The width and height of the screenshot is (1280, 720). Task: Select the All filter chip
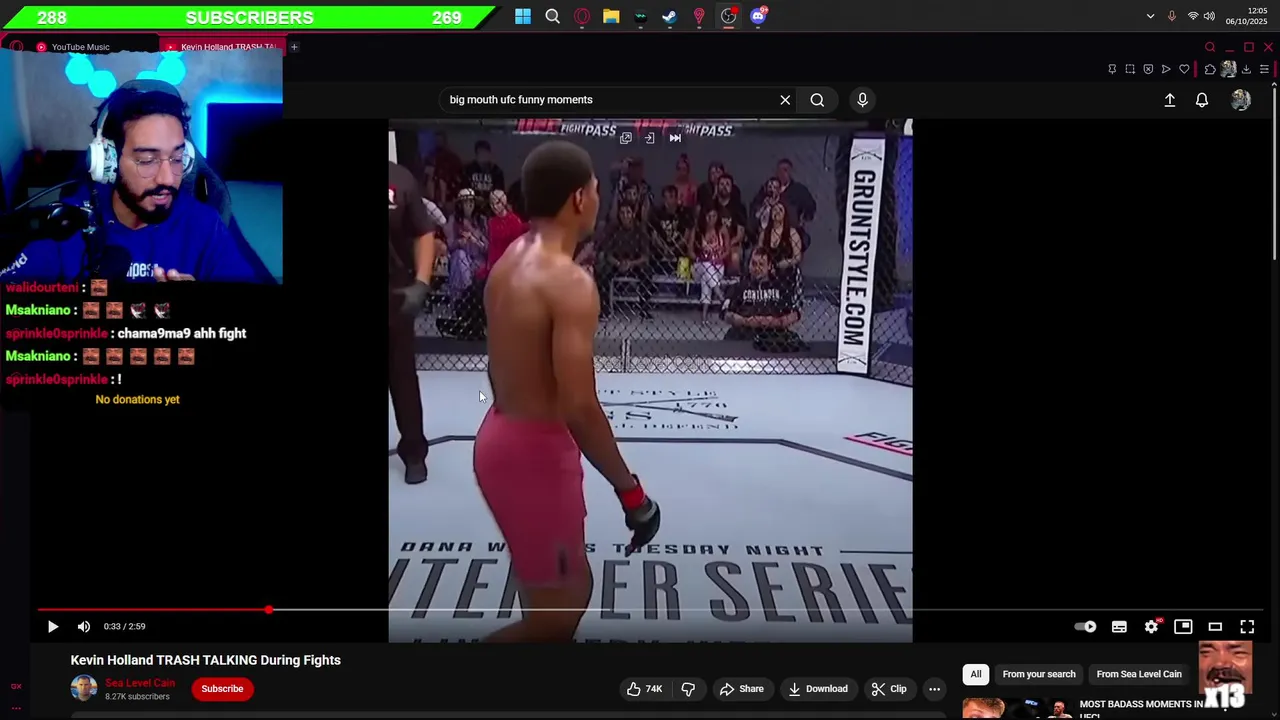[976, 674]
